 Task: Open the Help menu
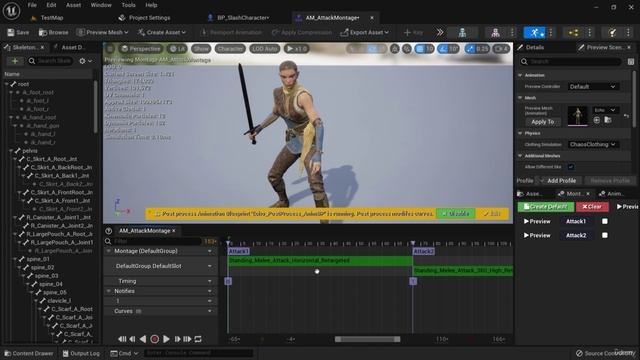[151, 5]
